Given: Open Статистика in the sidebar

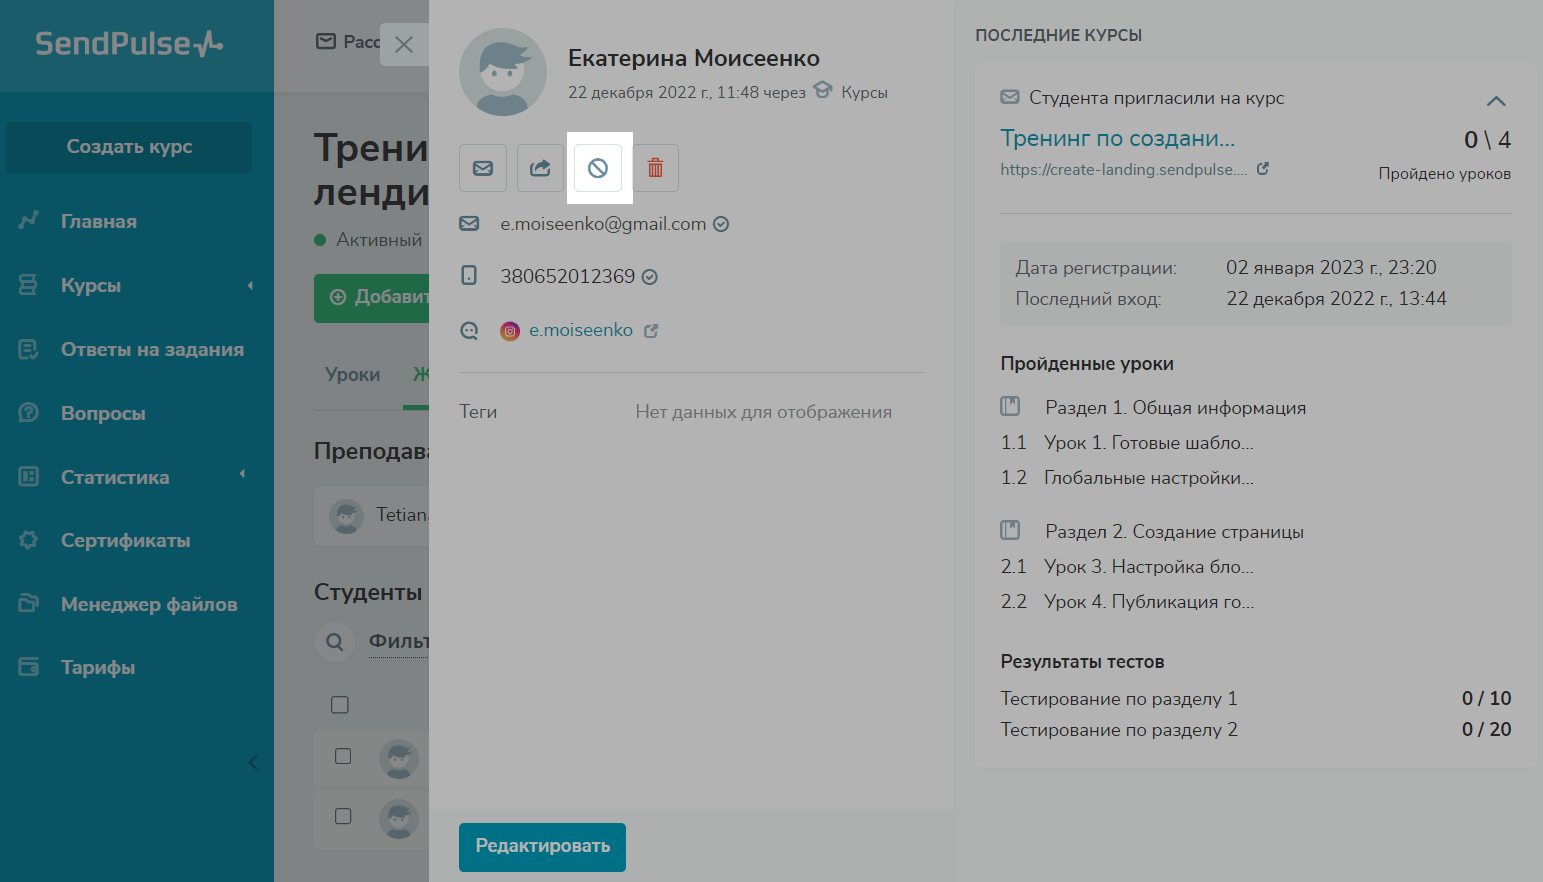Looking at the screenshot, I should pos(115,477).
